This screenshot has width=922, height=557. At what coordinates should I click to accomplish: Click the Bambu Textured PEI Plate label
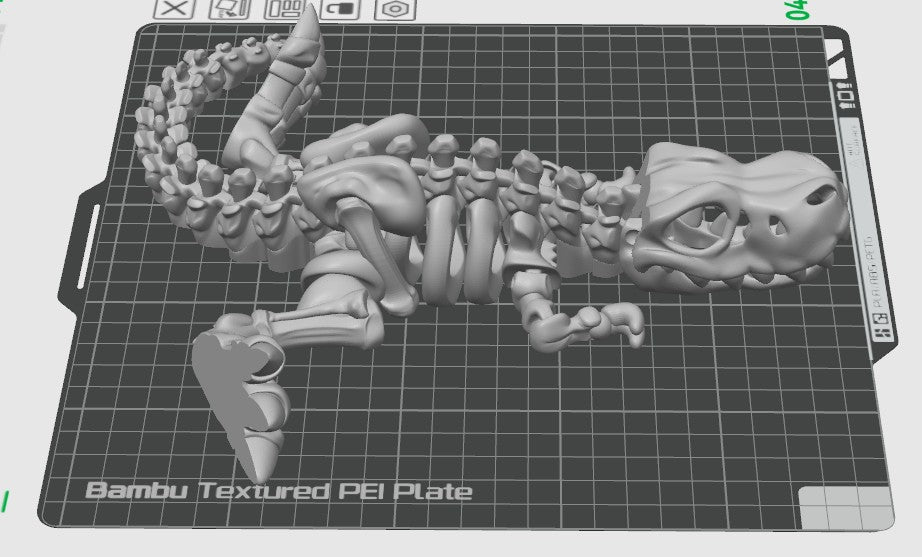click(x=278, y=491)
